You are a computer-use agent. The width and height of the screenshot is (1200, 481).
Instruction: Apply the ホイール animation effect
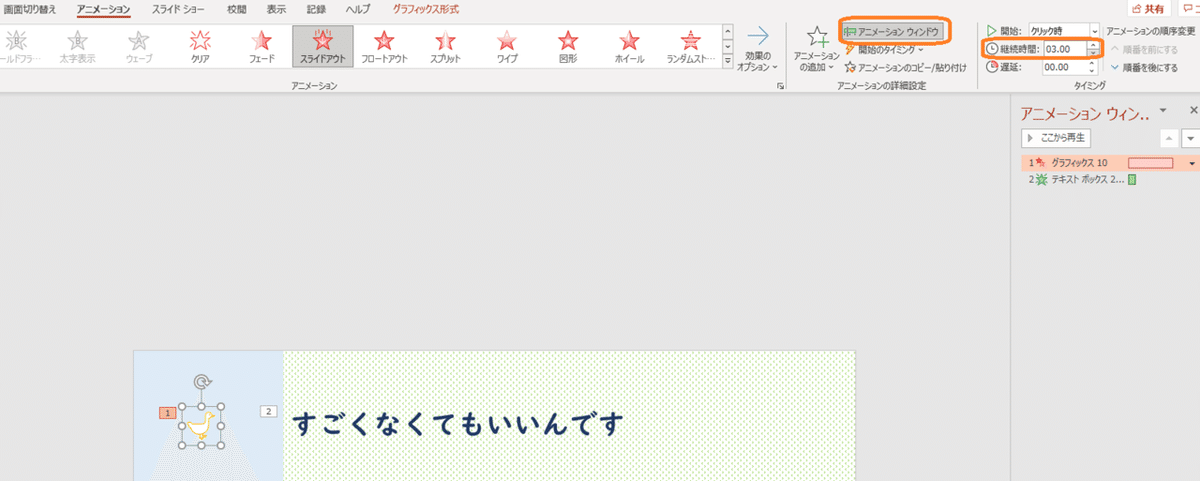629,46
